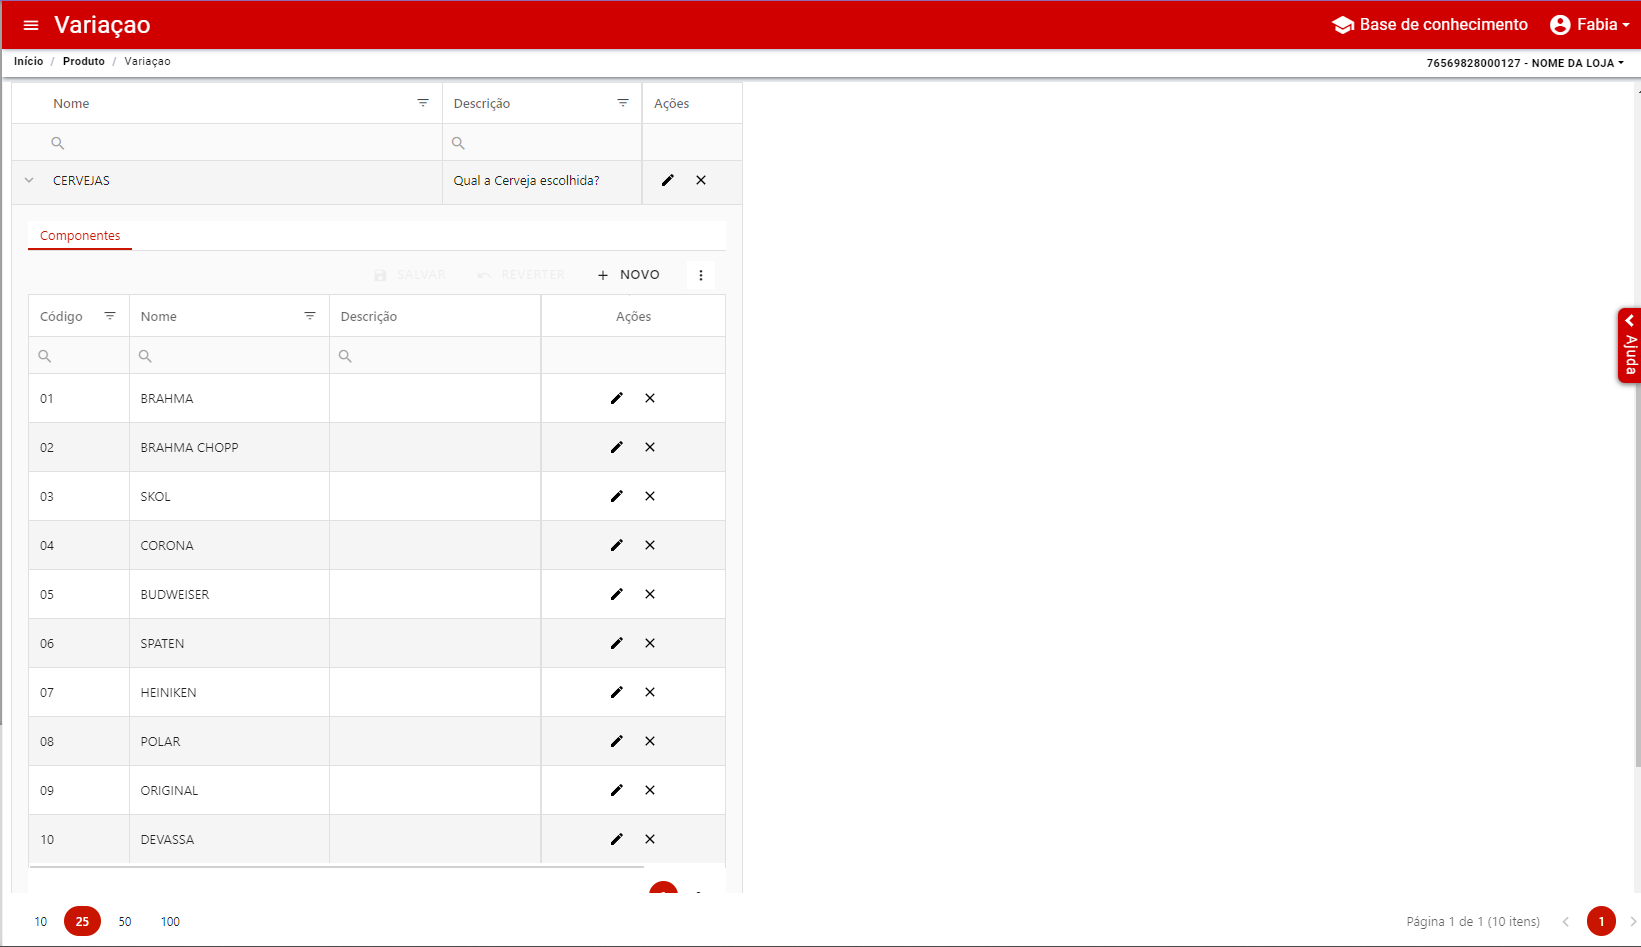1641x947 pixels.
Task: Collapse the CERVEJAS row
Action: [29, 180]
